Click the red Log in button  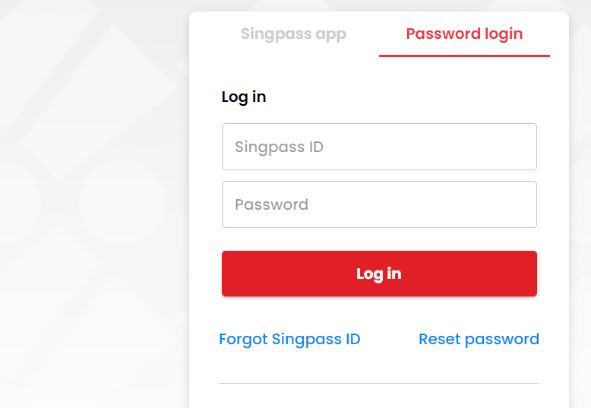click(x=379, y=274)
